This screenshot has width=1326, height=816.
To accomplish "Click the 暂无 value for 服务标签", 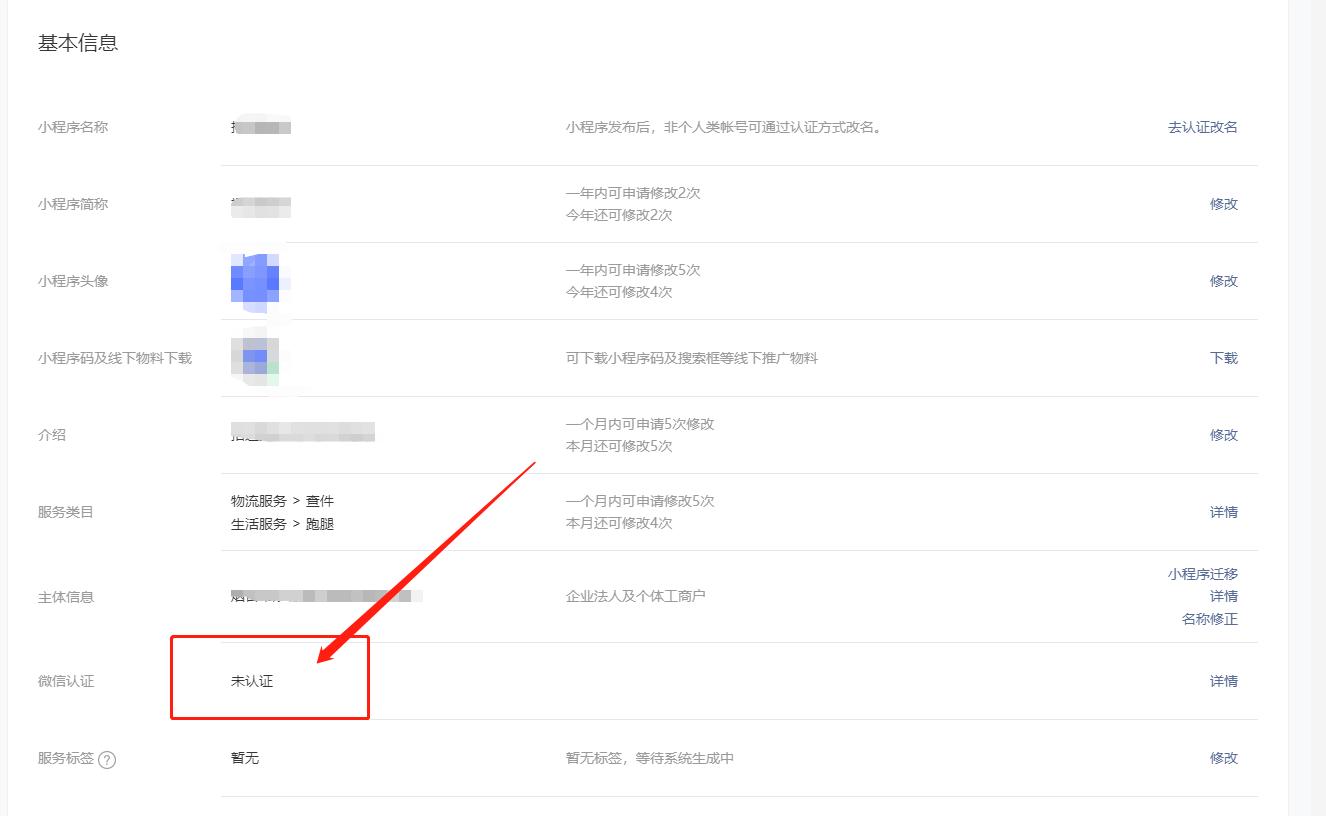I will 245,758.
